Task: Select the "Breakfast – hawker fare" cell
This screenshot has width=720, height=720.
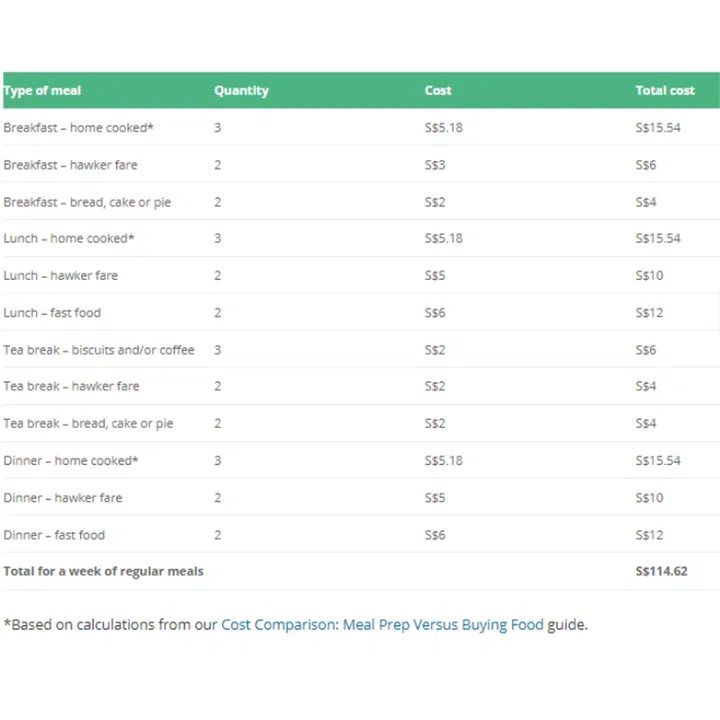Action: pos(70,165)
